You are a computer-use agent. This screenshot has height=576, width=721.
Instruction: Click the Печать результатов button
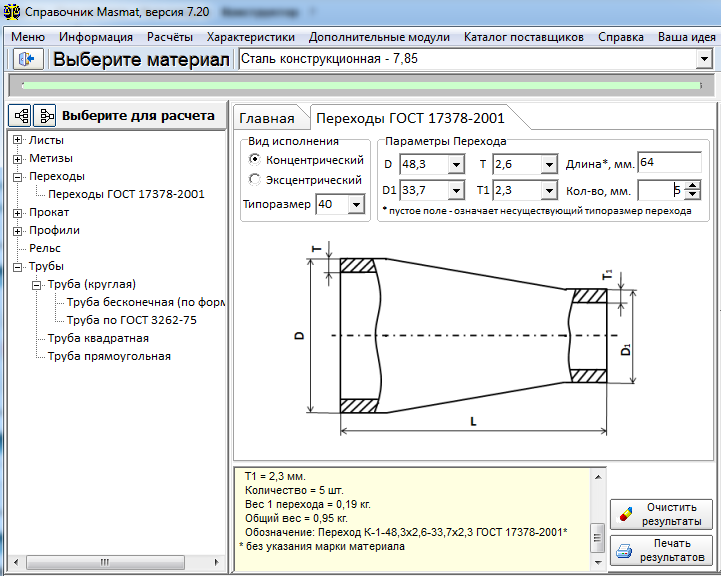click(661, 551)
